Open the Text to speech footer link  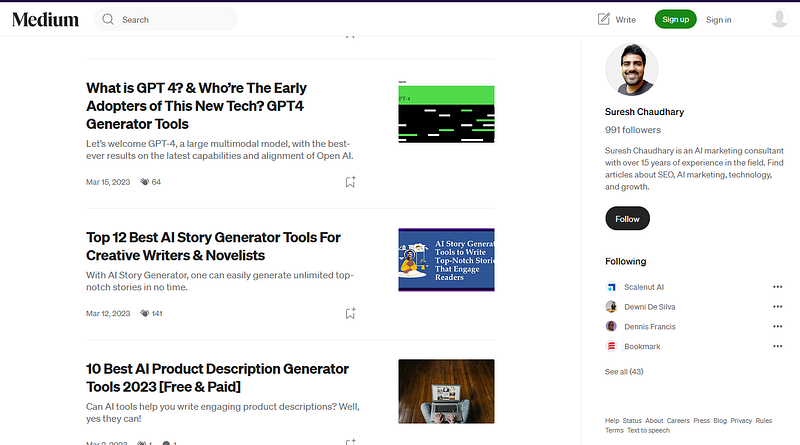(x=648, y=430)
